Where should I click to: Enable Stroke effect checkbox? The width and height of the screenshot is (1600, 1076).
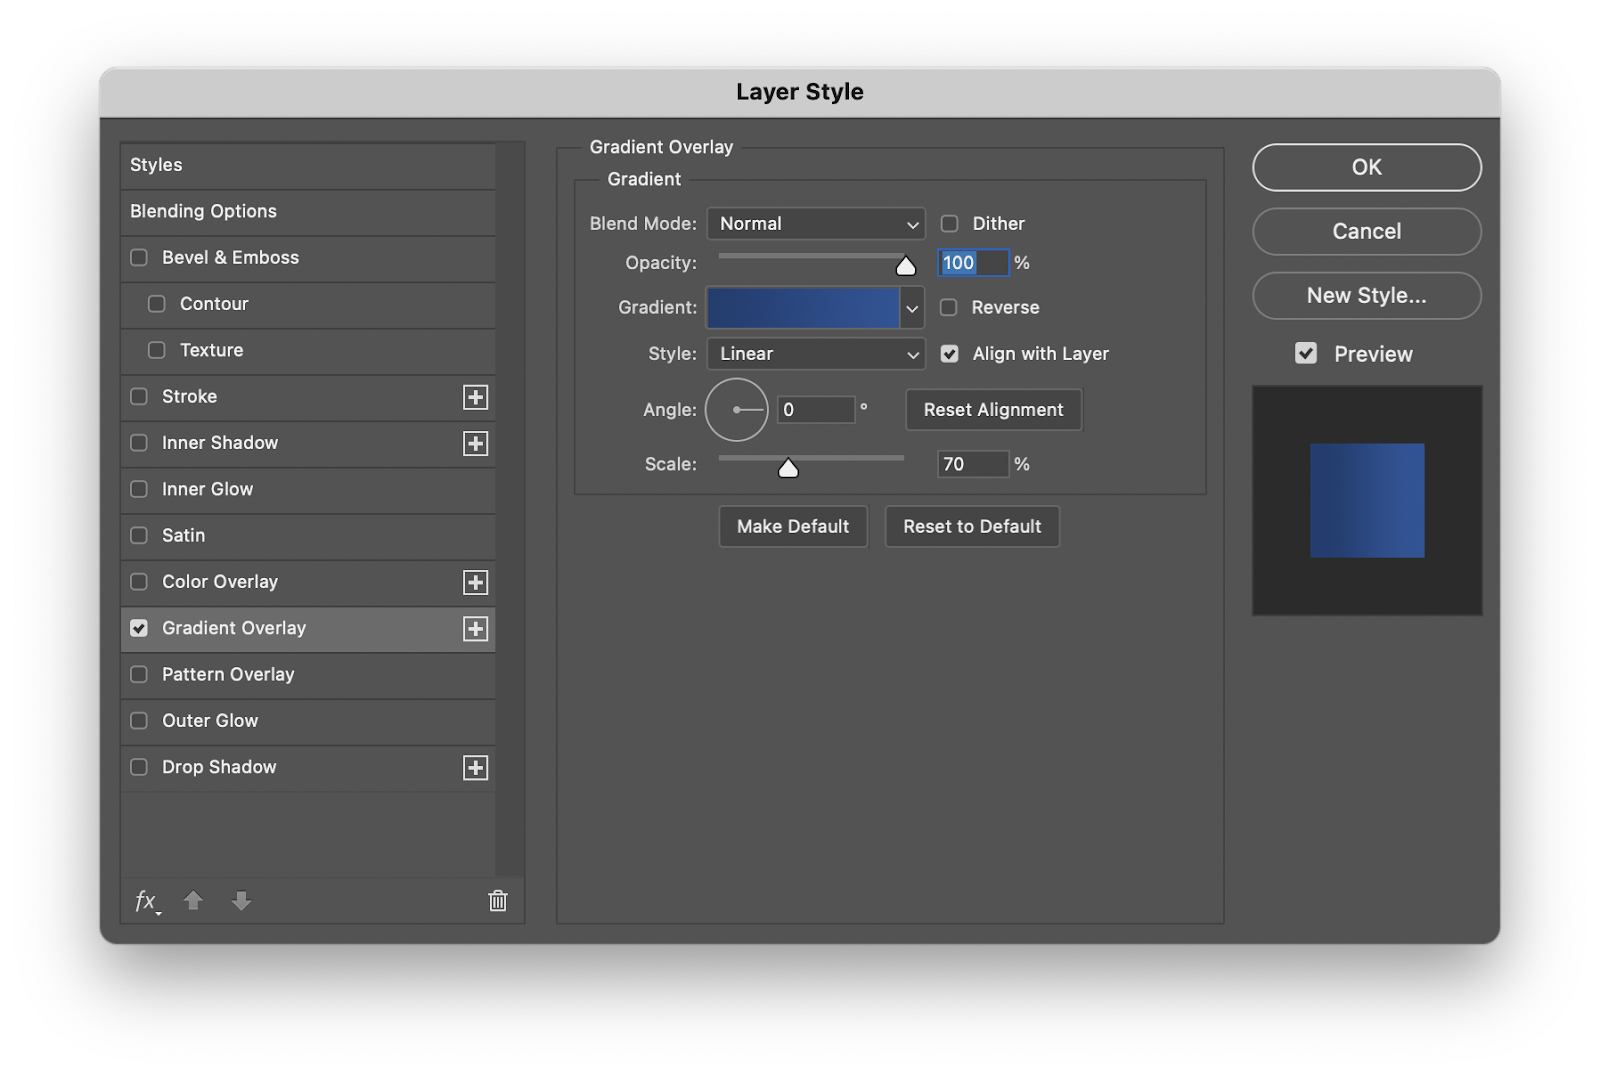click(139, 397)
